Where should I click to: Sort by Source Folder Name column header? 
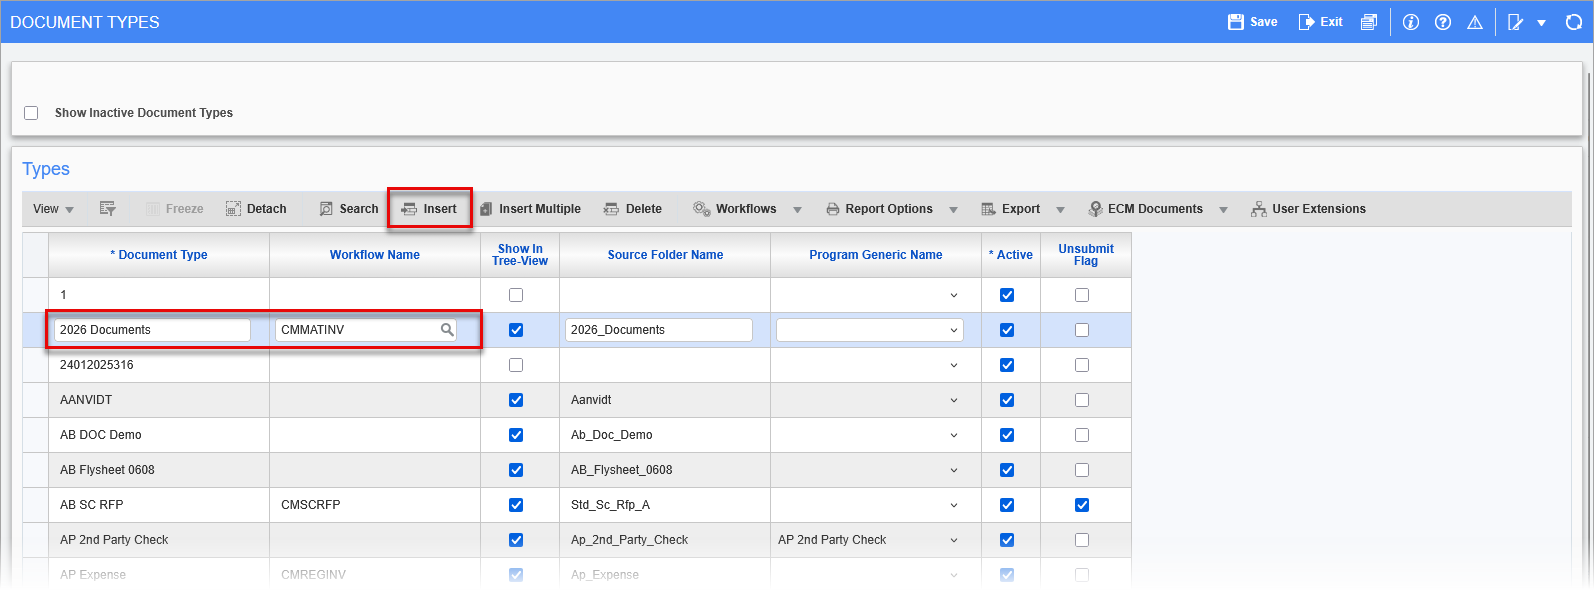665,255
